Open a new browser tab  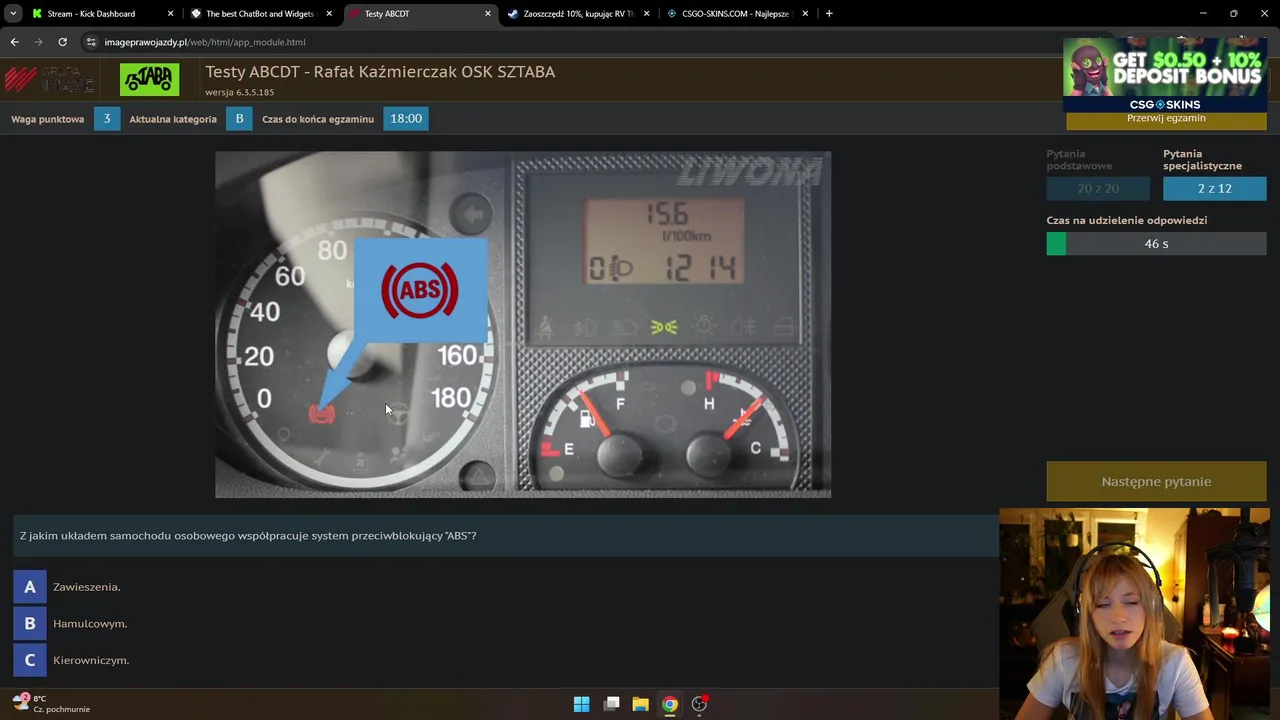tap(829, 14)
